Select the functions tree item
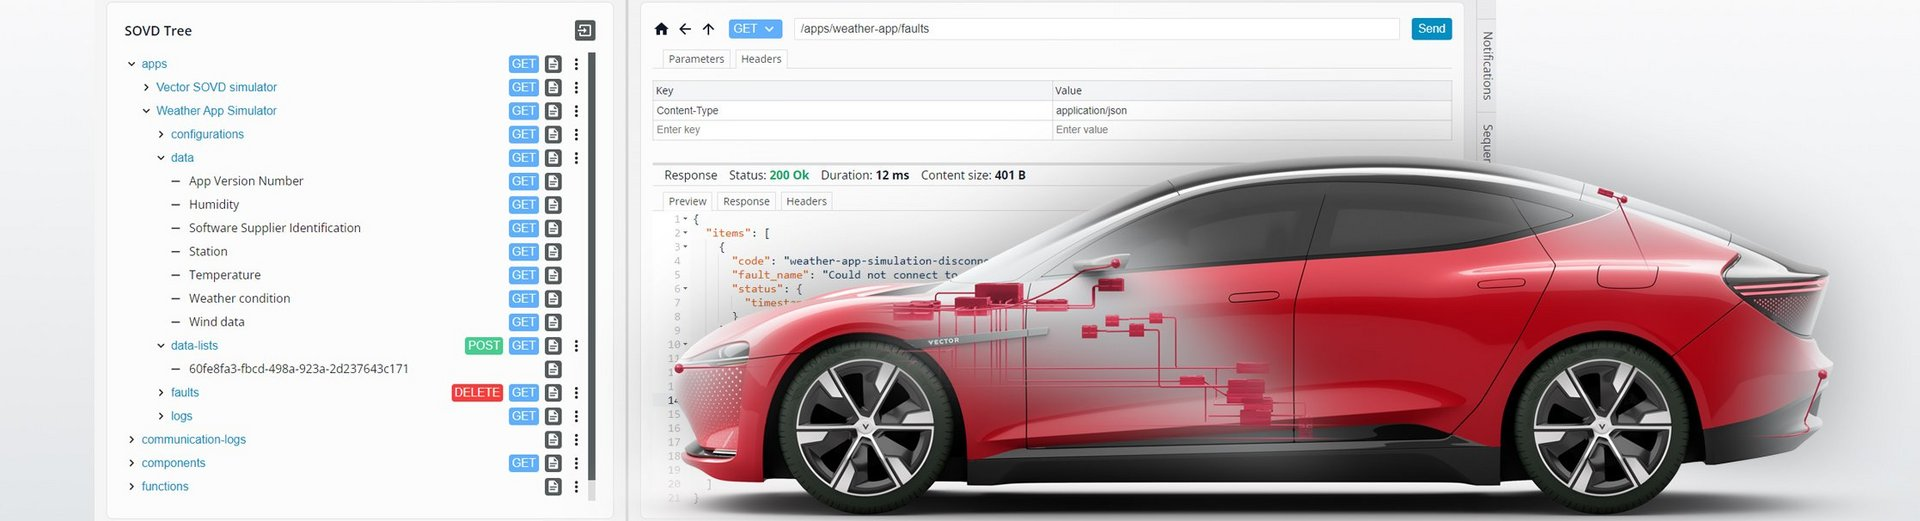Image resolution: width=1920 pixels, height=521 pixels. coord(165,487)
